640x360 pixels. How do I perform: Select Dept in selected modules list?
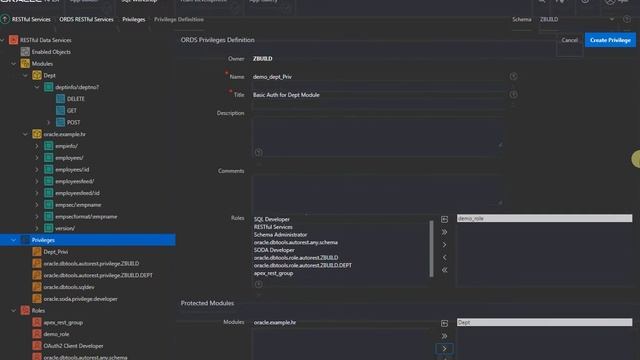click(544, 322)
